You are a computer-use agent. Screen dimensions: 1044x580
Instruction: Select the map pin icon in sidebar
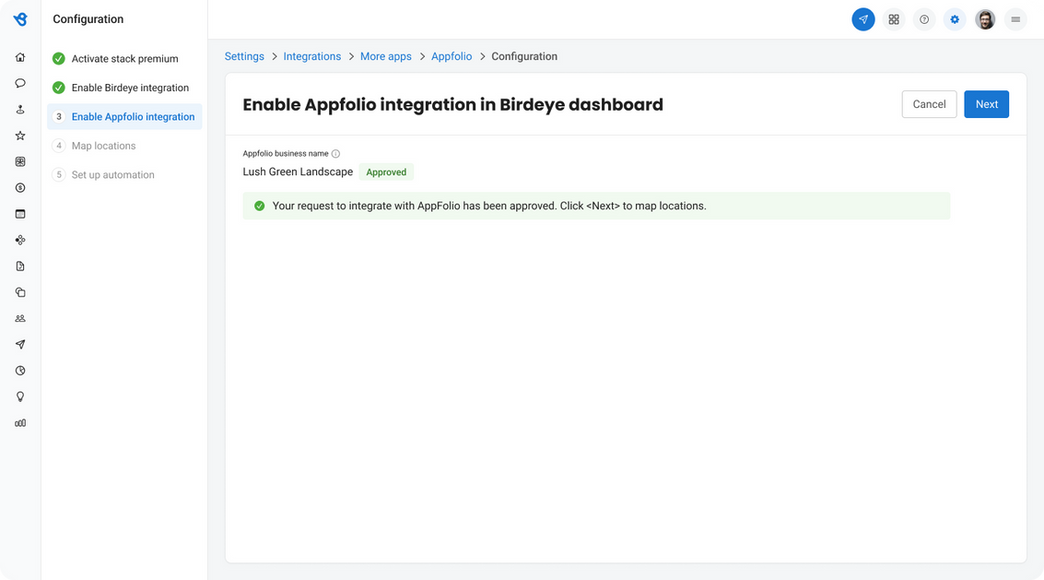20,109
